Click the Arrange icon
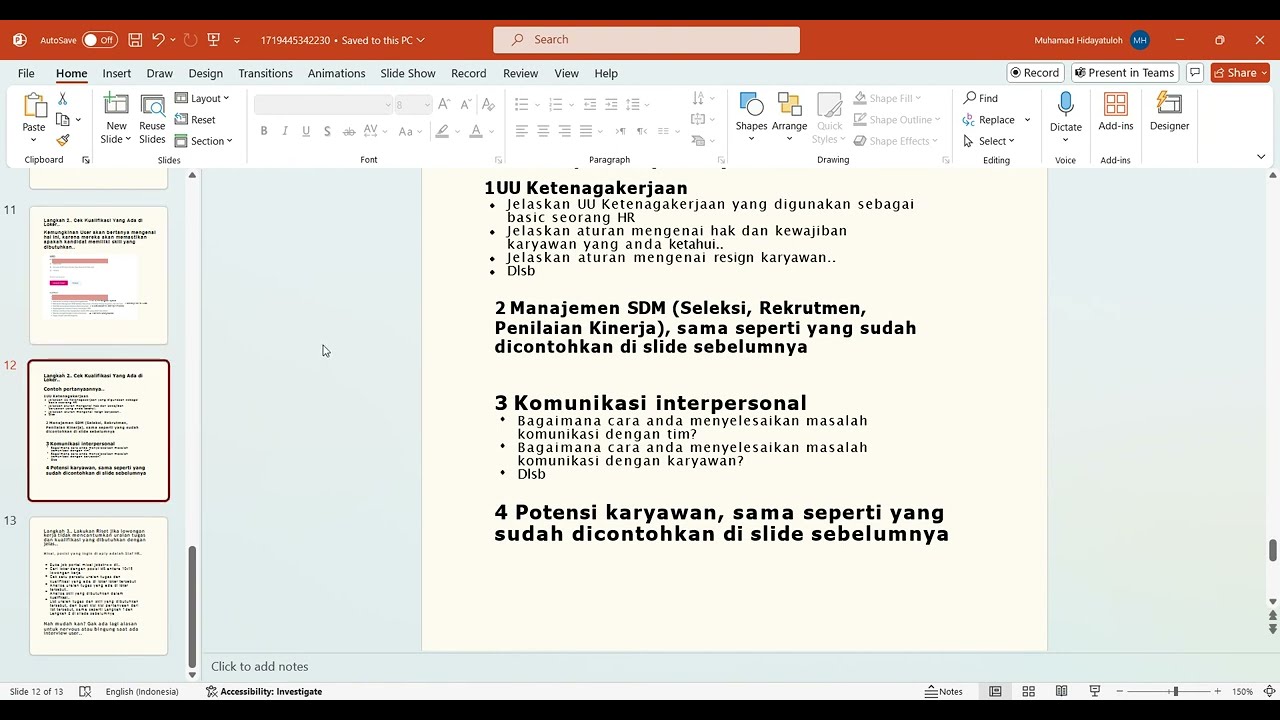This screenshot has width=1280, height=720. coord(789,105)
